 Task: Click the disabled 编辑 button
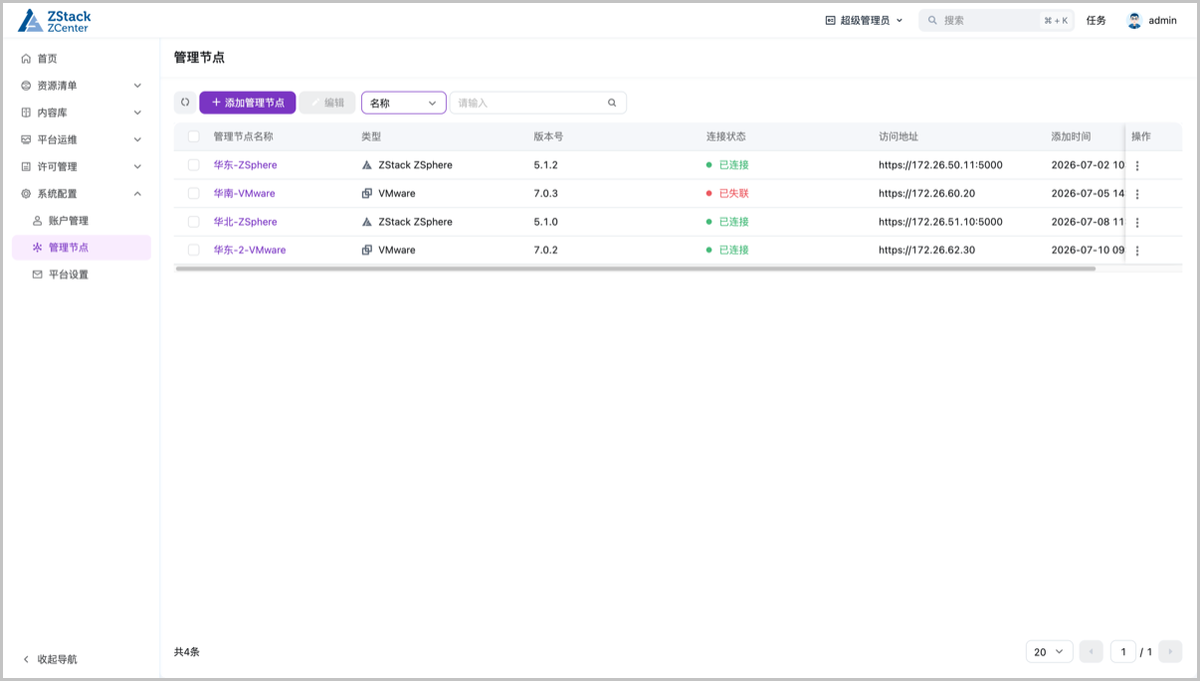(x=328, y=102)
